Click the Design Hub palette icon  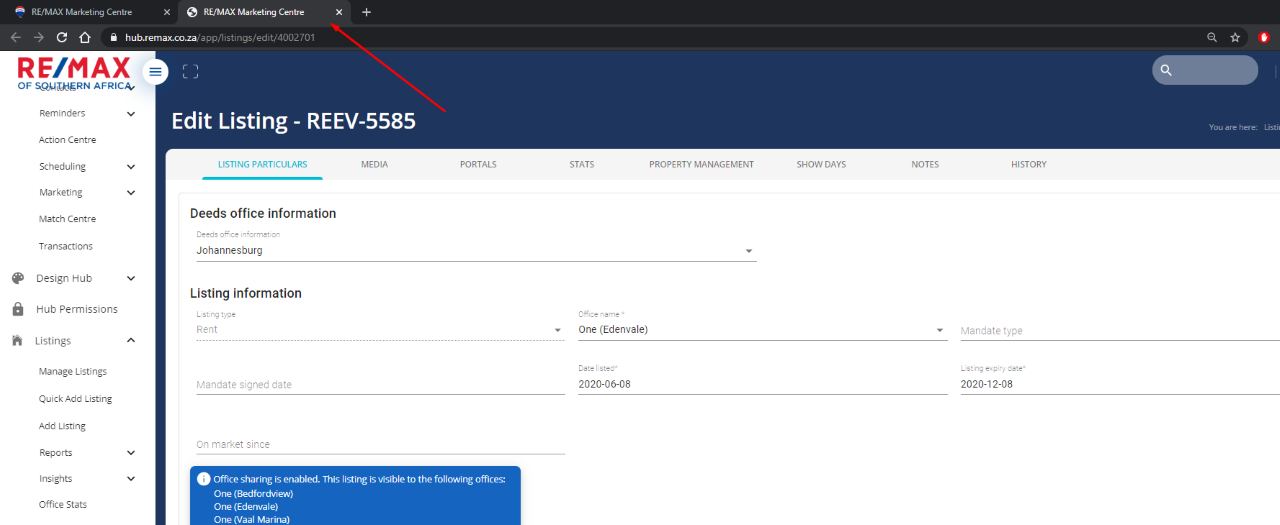[x=18, y=278]
